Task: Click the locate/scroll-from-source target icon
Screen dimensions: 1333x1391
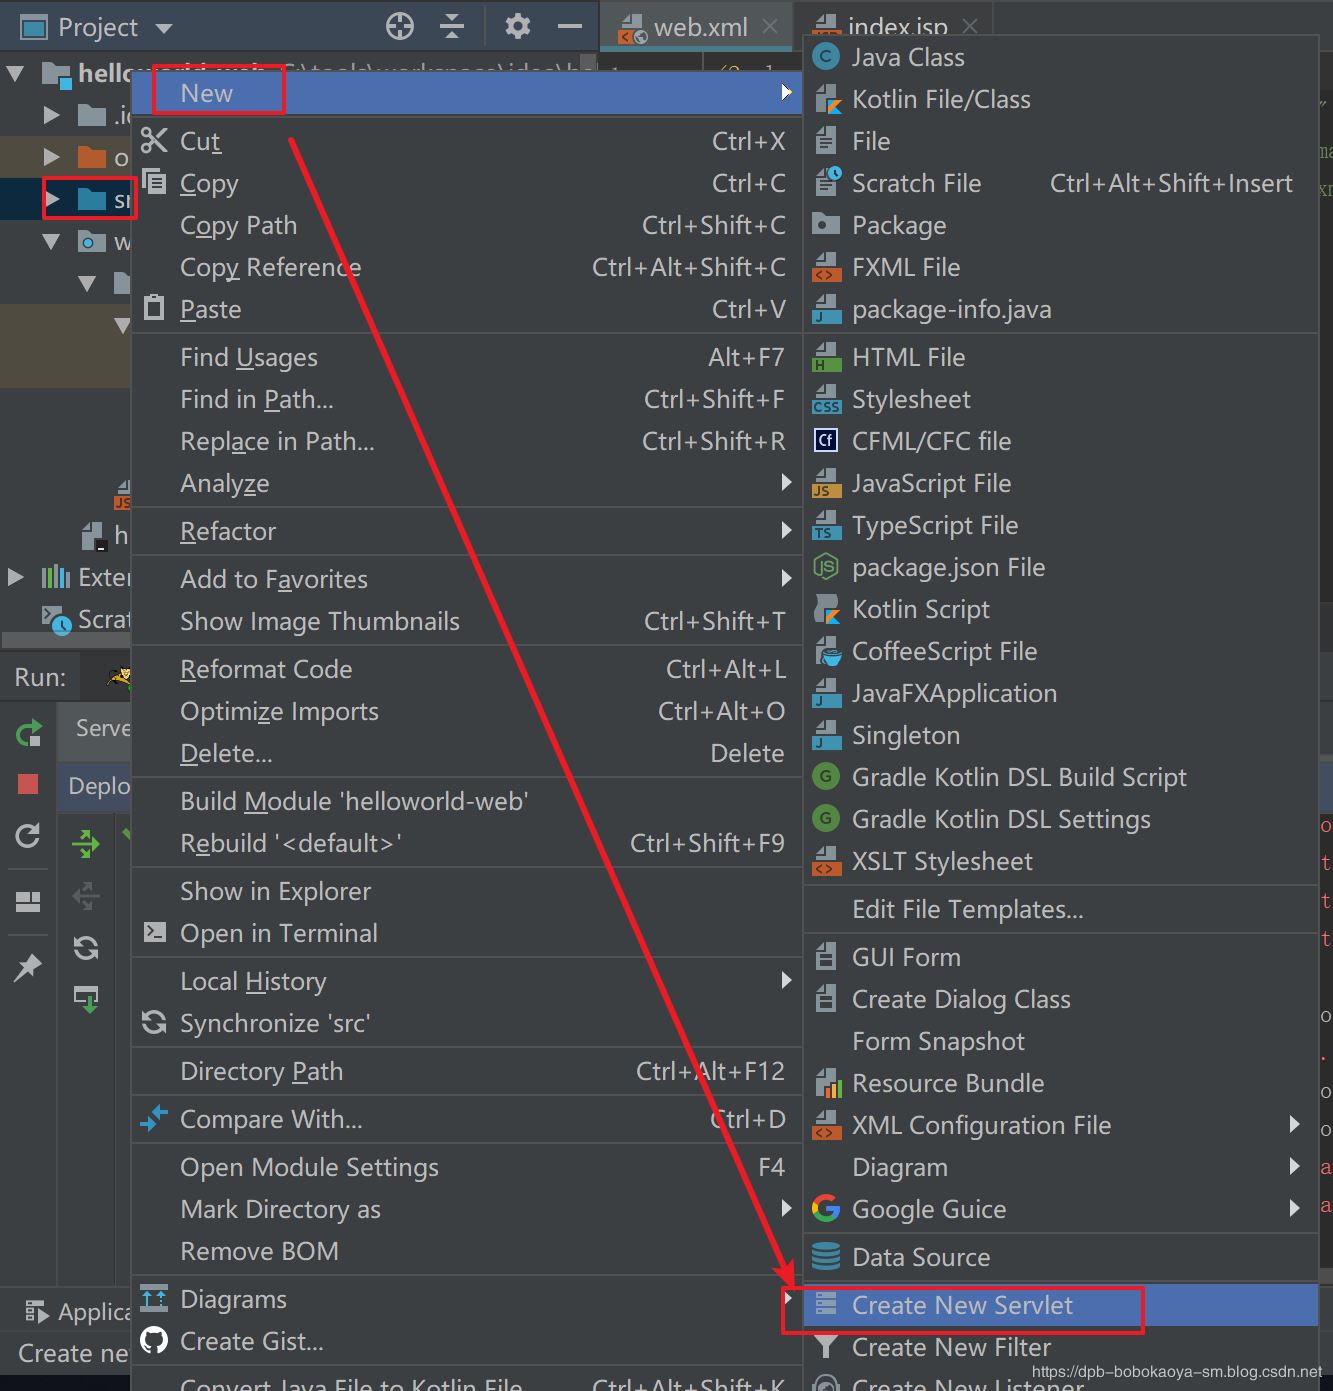Action: point(400,27)
